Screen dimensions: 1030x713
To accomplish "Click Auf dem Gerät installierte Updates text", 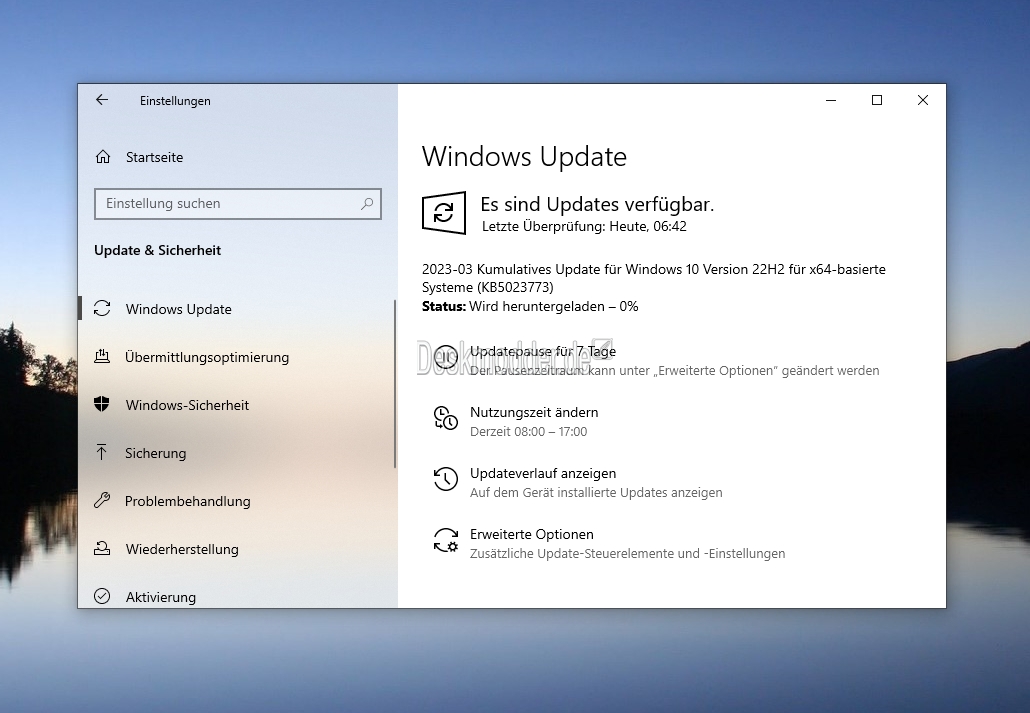I will [x=596, y=492].
